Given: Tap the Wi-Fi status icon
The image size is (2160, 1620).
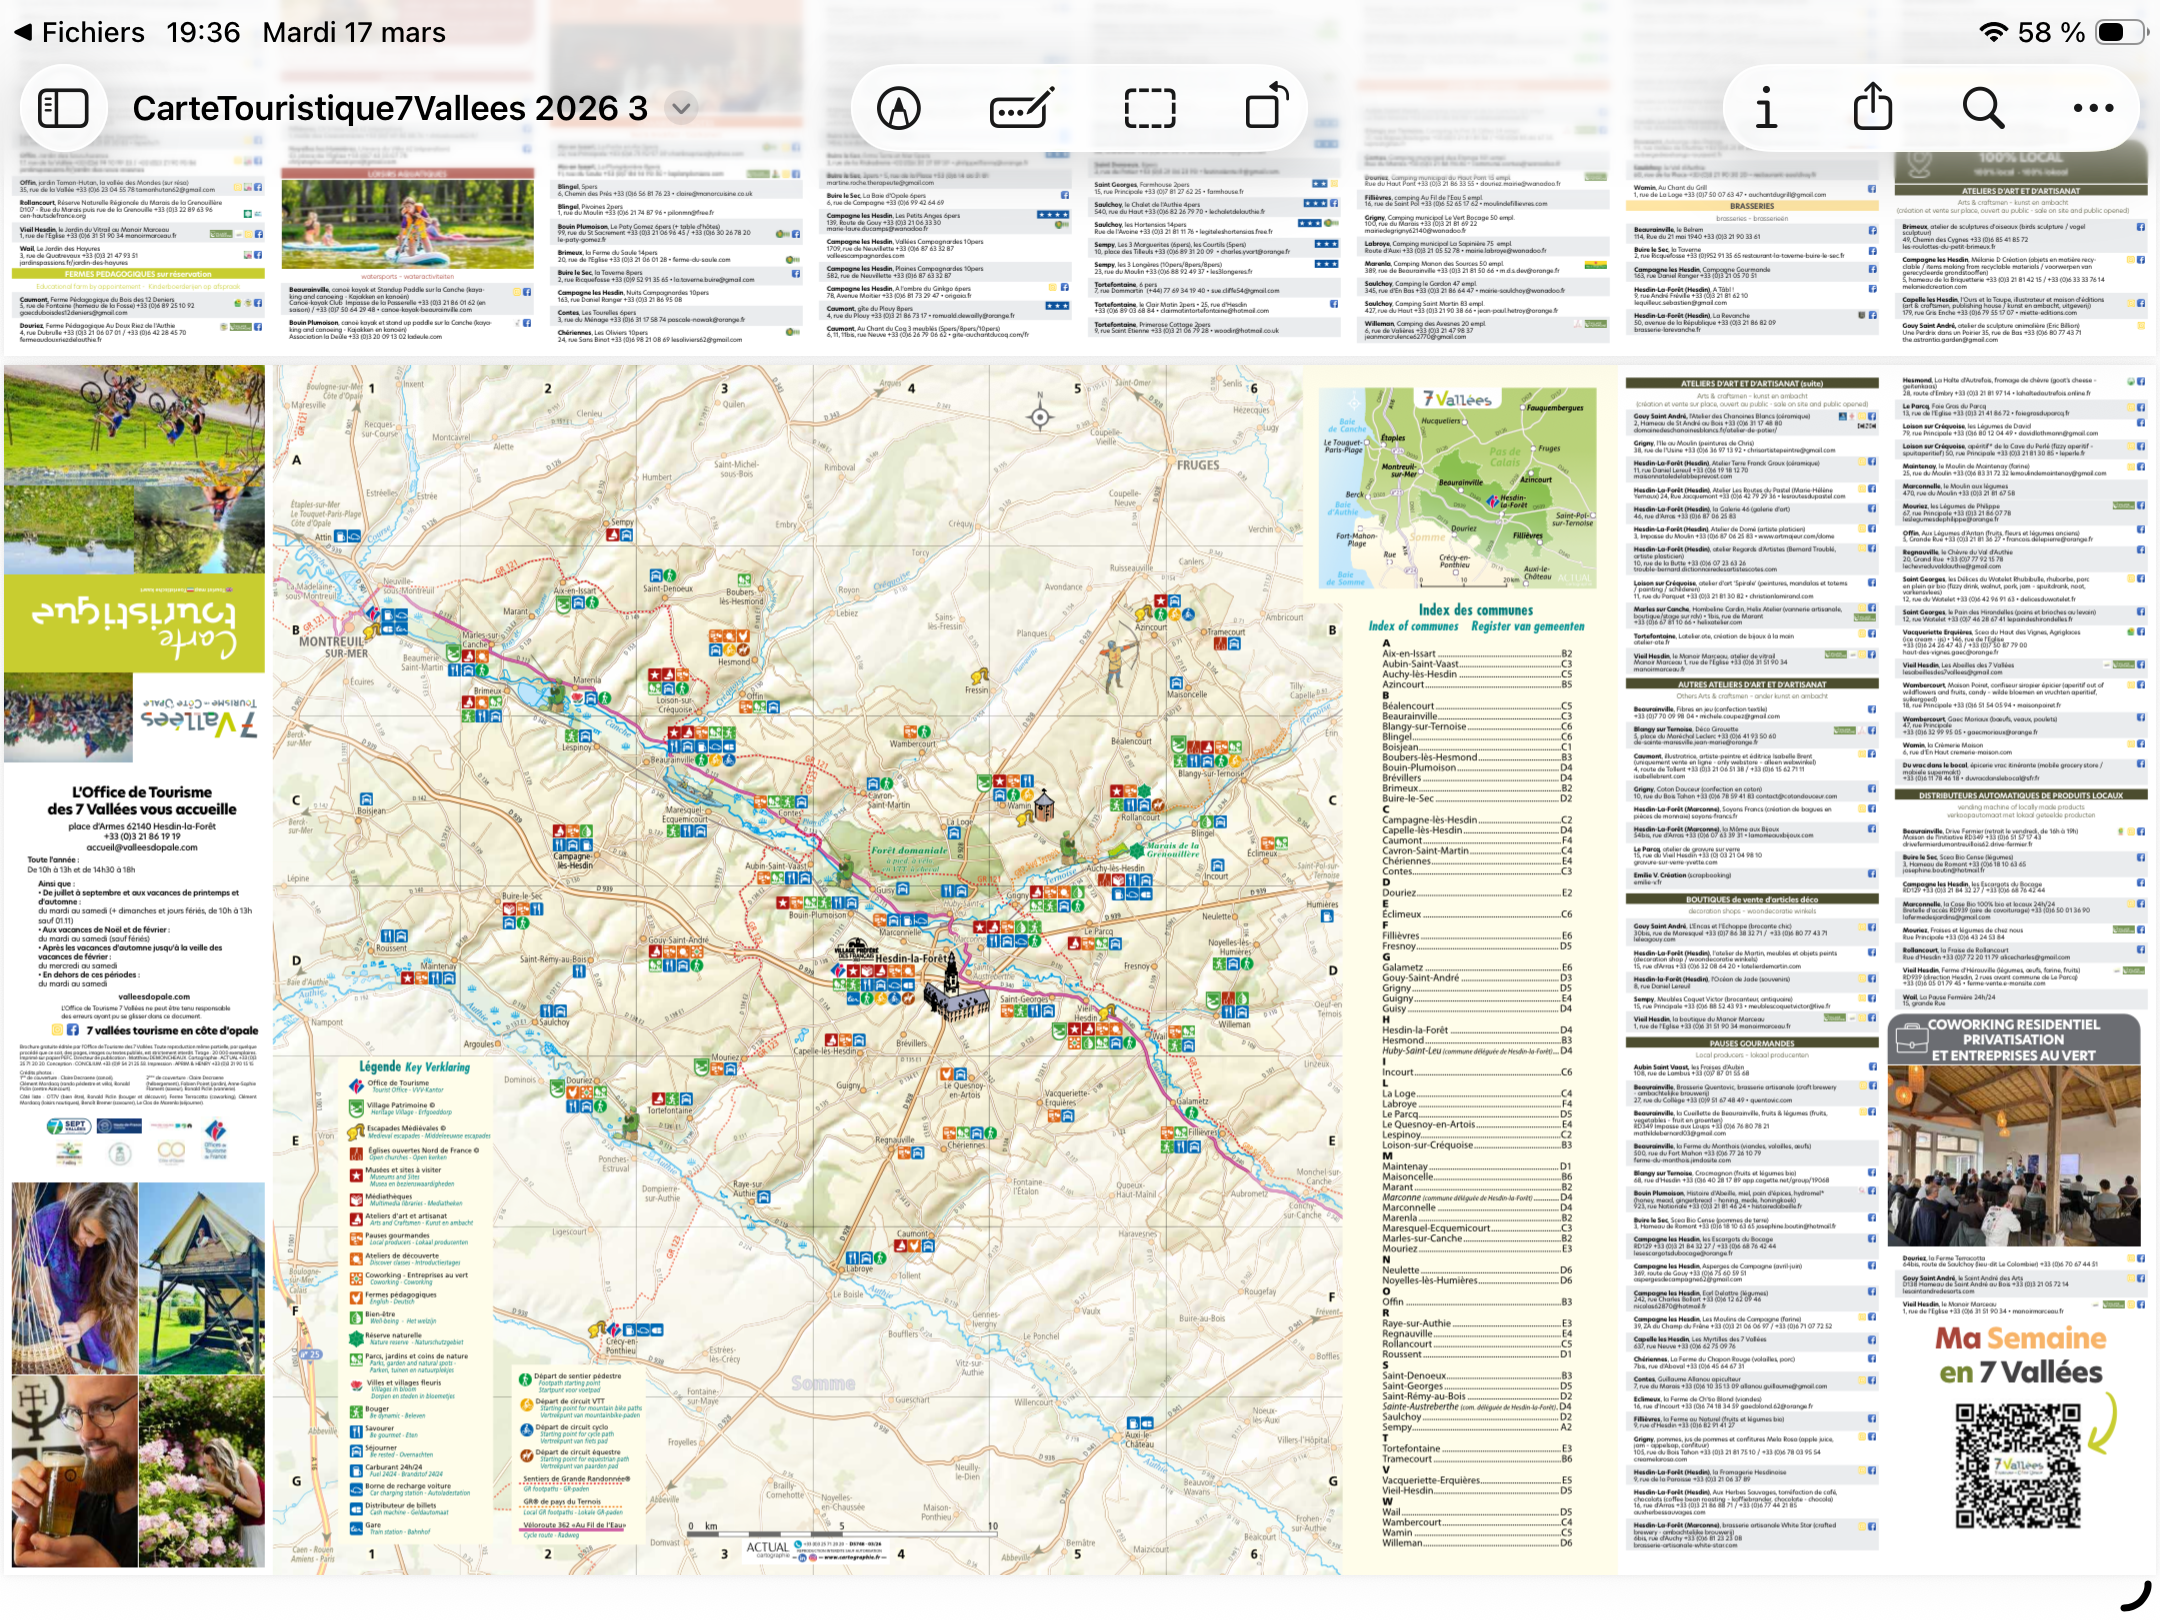Looking at the screenshot, I should [1992, 32].
